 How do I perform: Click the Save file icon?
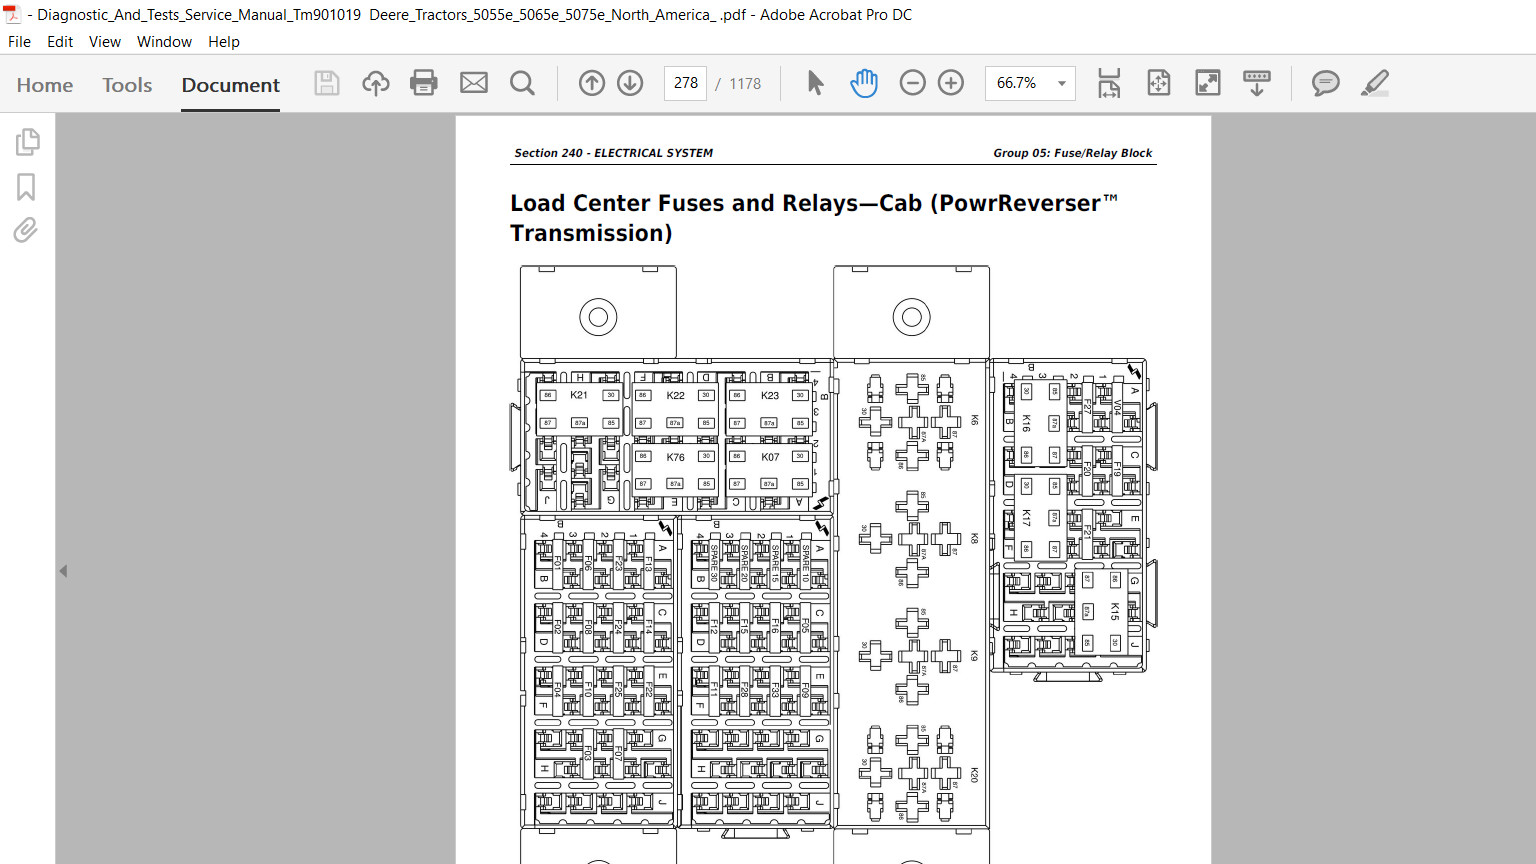click(x=327, y=83)
